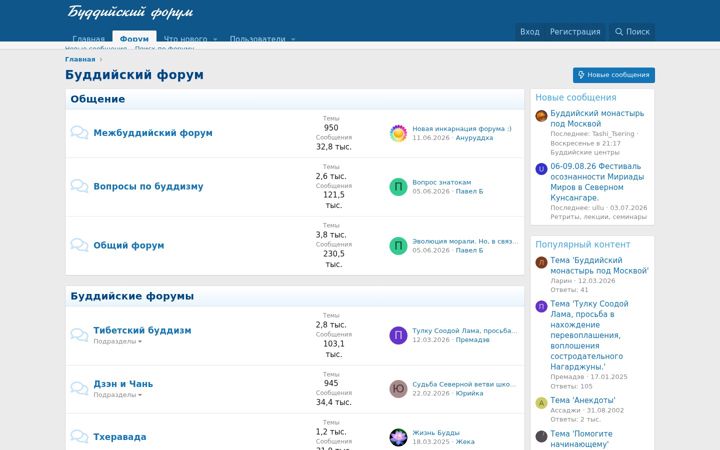Click the blue Новые сообщения button
Screen dimensions: 720x450
click(x=613, y=75)
